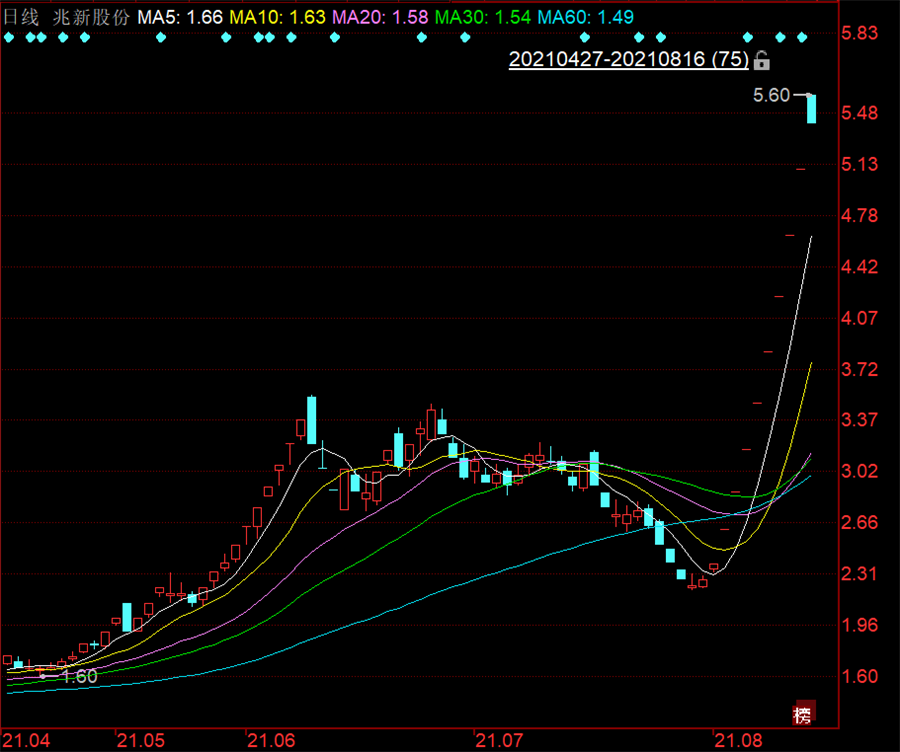Click the unlock padlock icon beside date range
Screen dimensions: 900x752
pyautogui.click(x=762, y=60)
